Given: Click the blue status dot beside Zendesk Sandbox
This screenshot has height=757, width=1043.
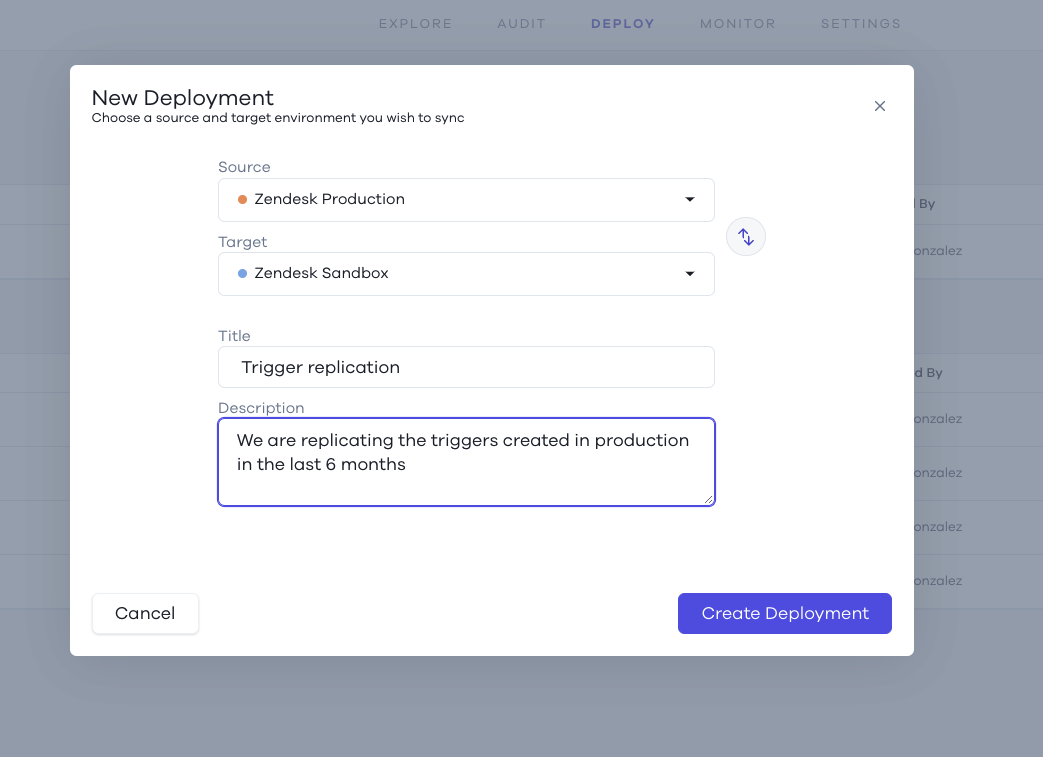Looking at the screenshot, I should (240, 273).
